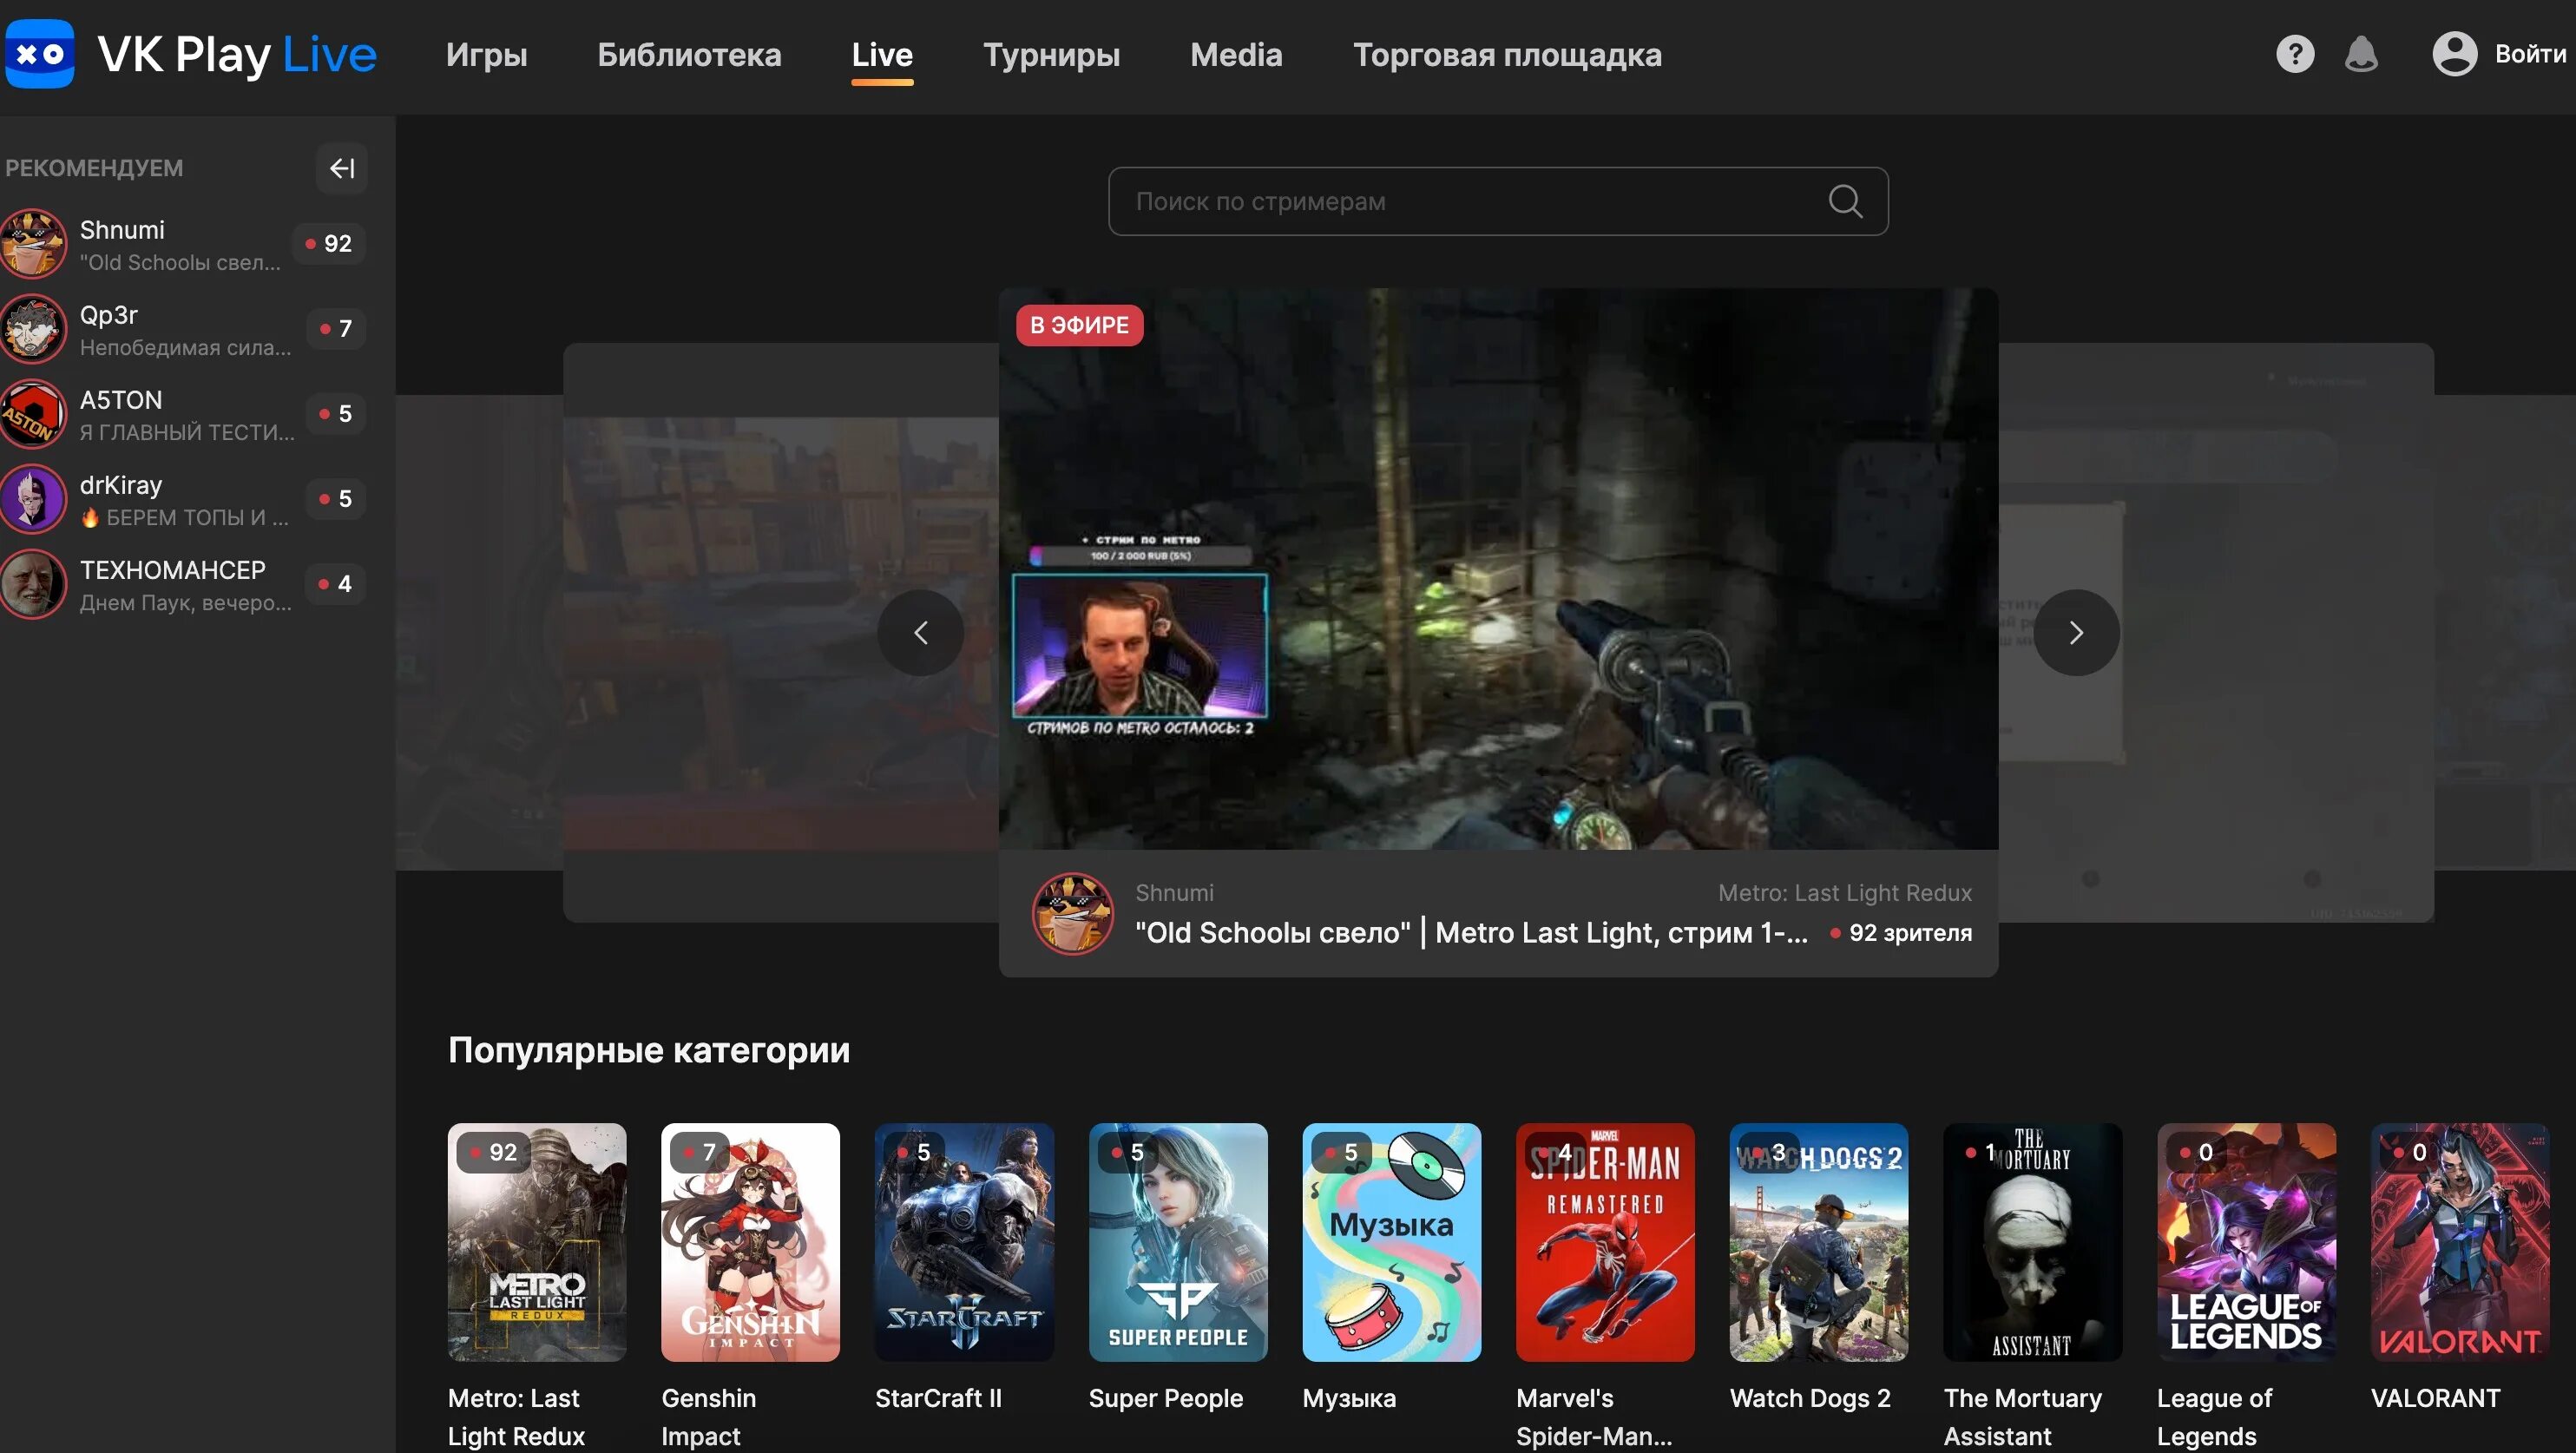Click the VALORANT title text

point(2435,1398)
